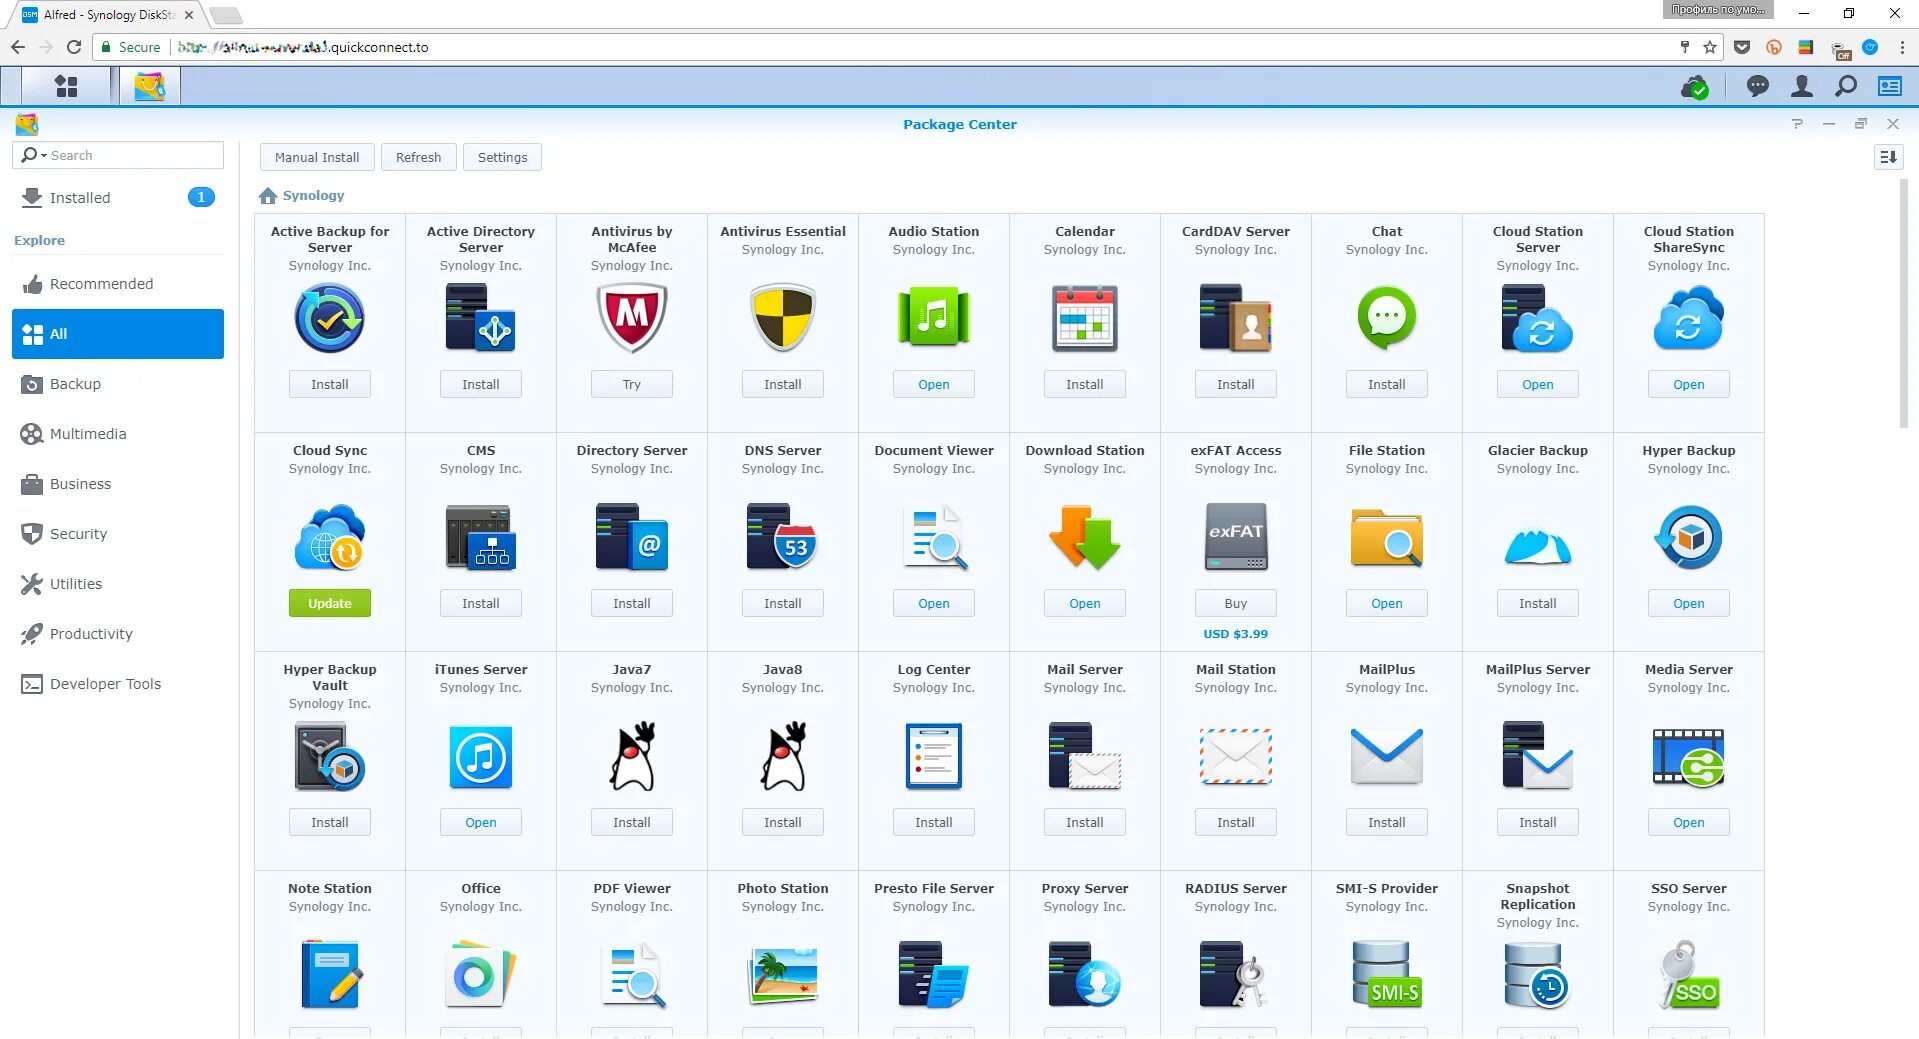The image size is (1919, 1039).
Task: Click the Chat package icon
Action: 1387,318
